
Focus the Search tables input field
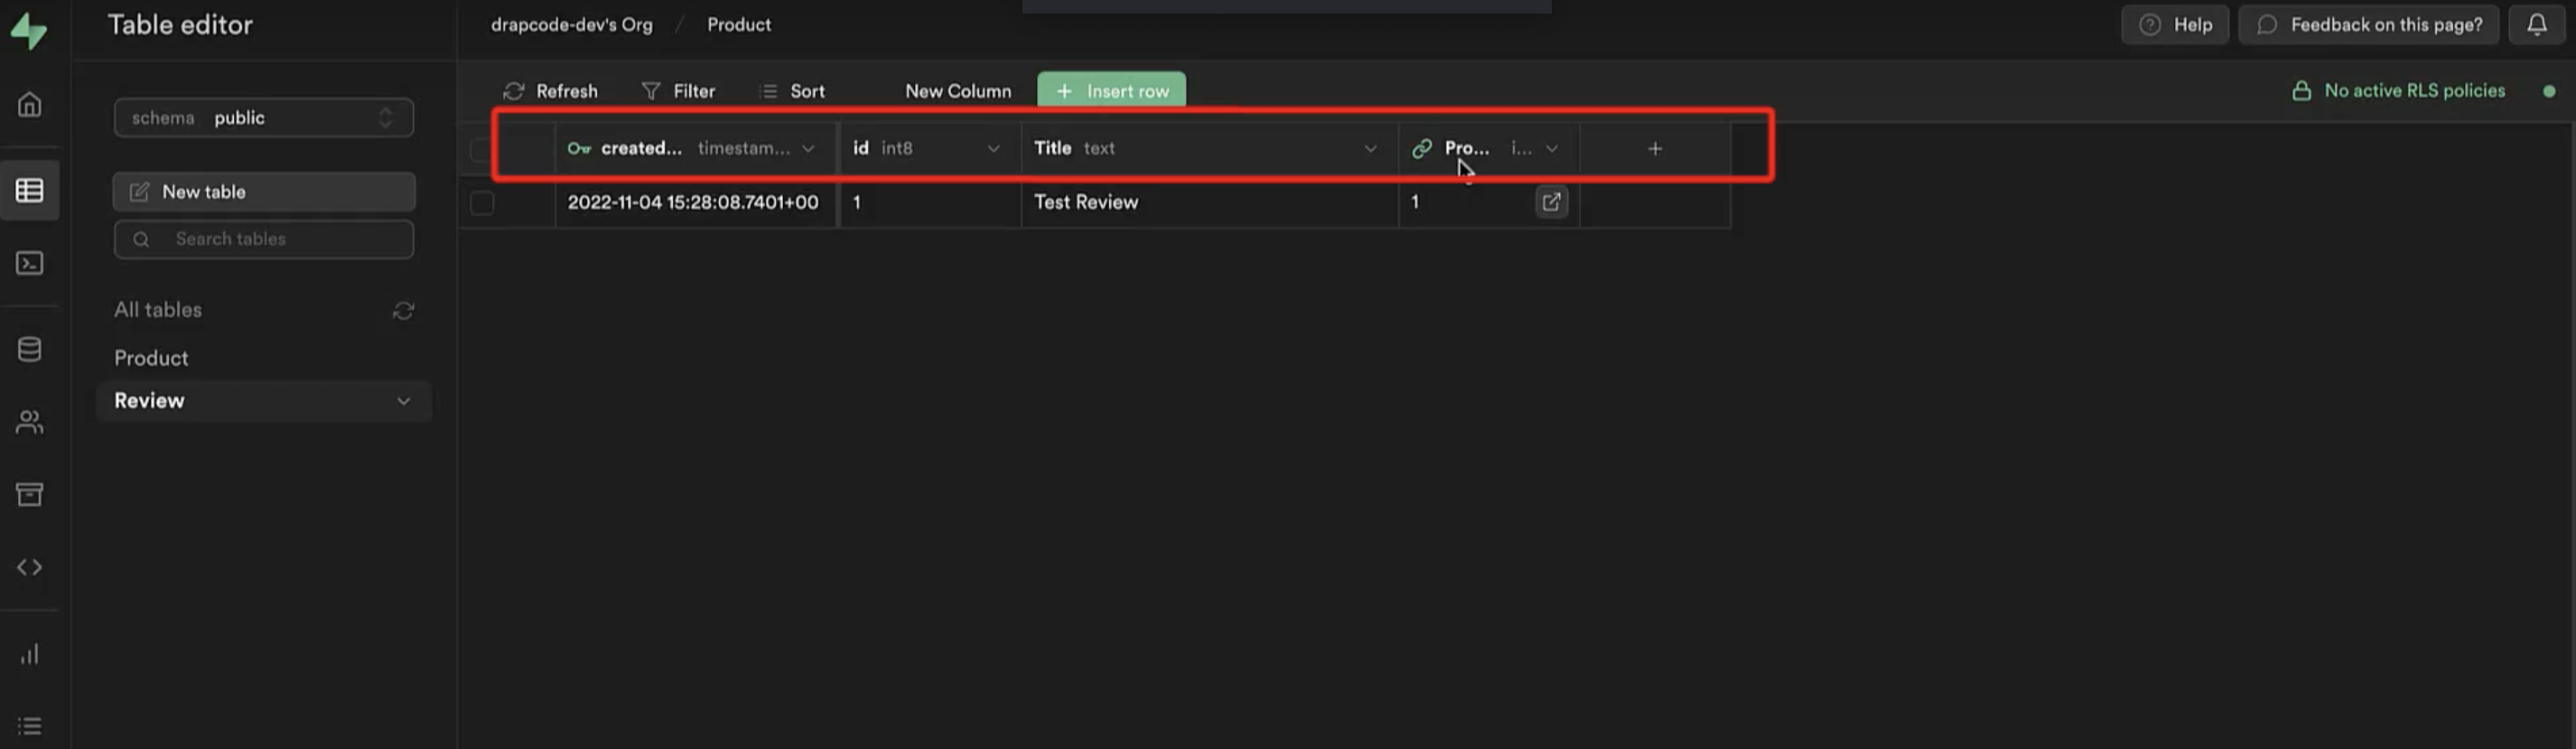point(264,239)
